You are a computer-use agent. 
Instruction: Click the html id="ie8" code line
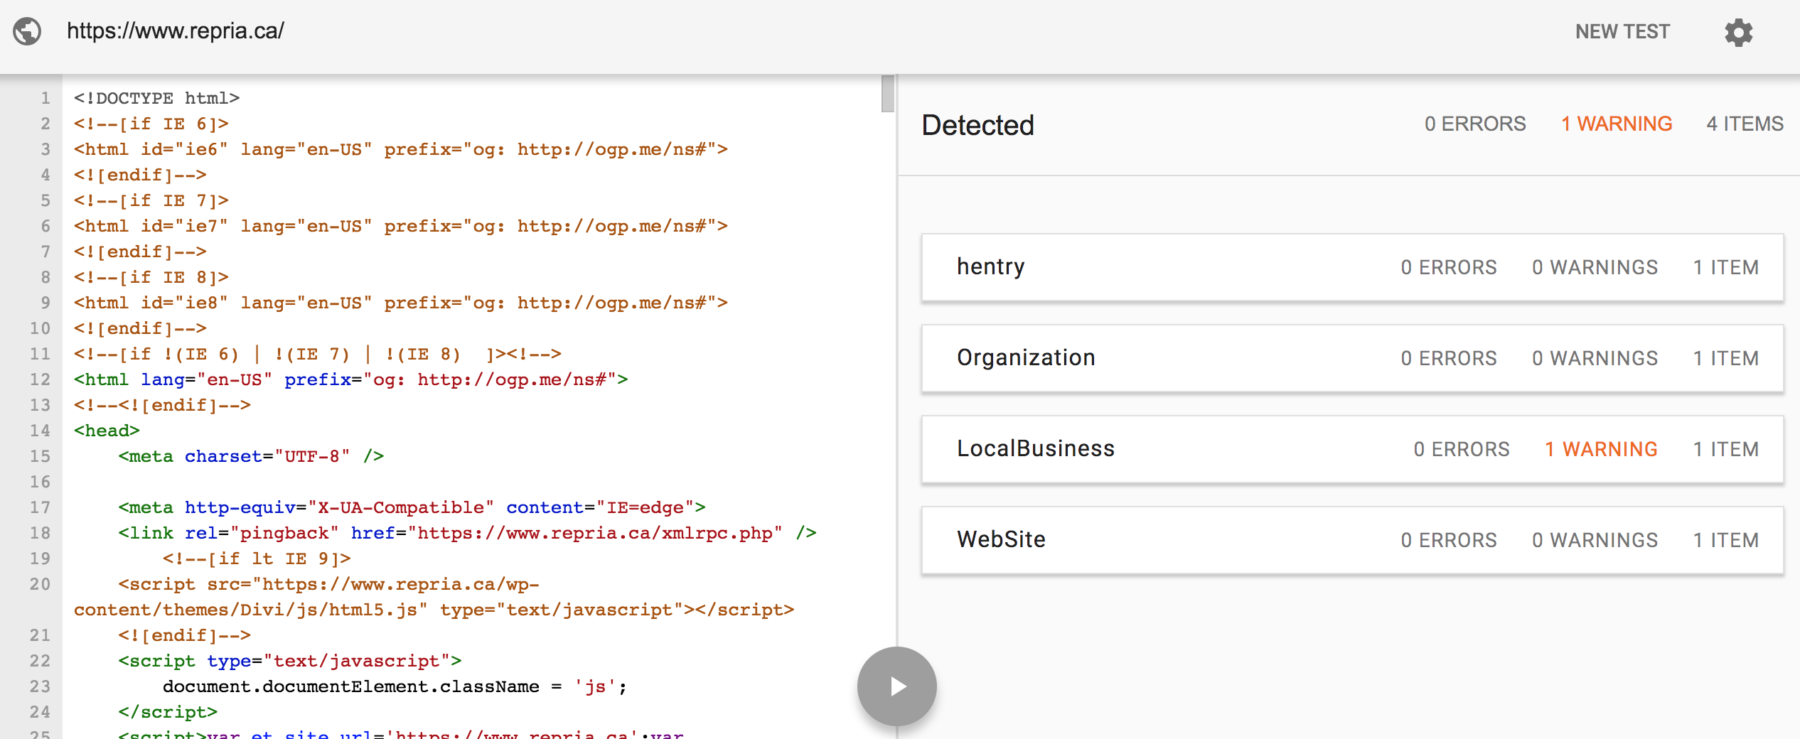[x=401, y=303]
